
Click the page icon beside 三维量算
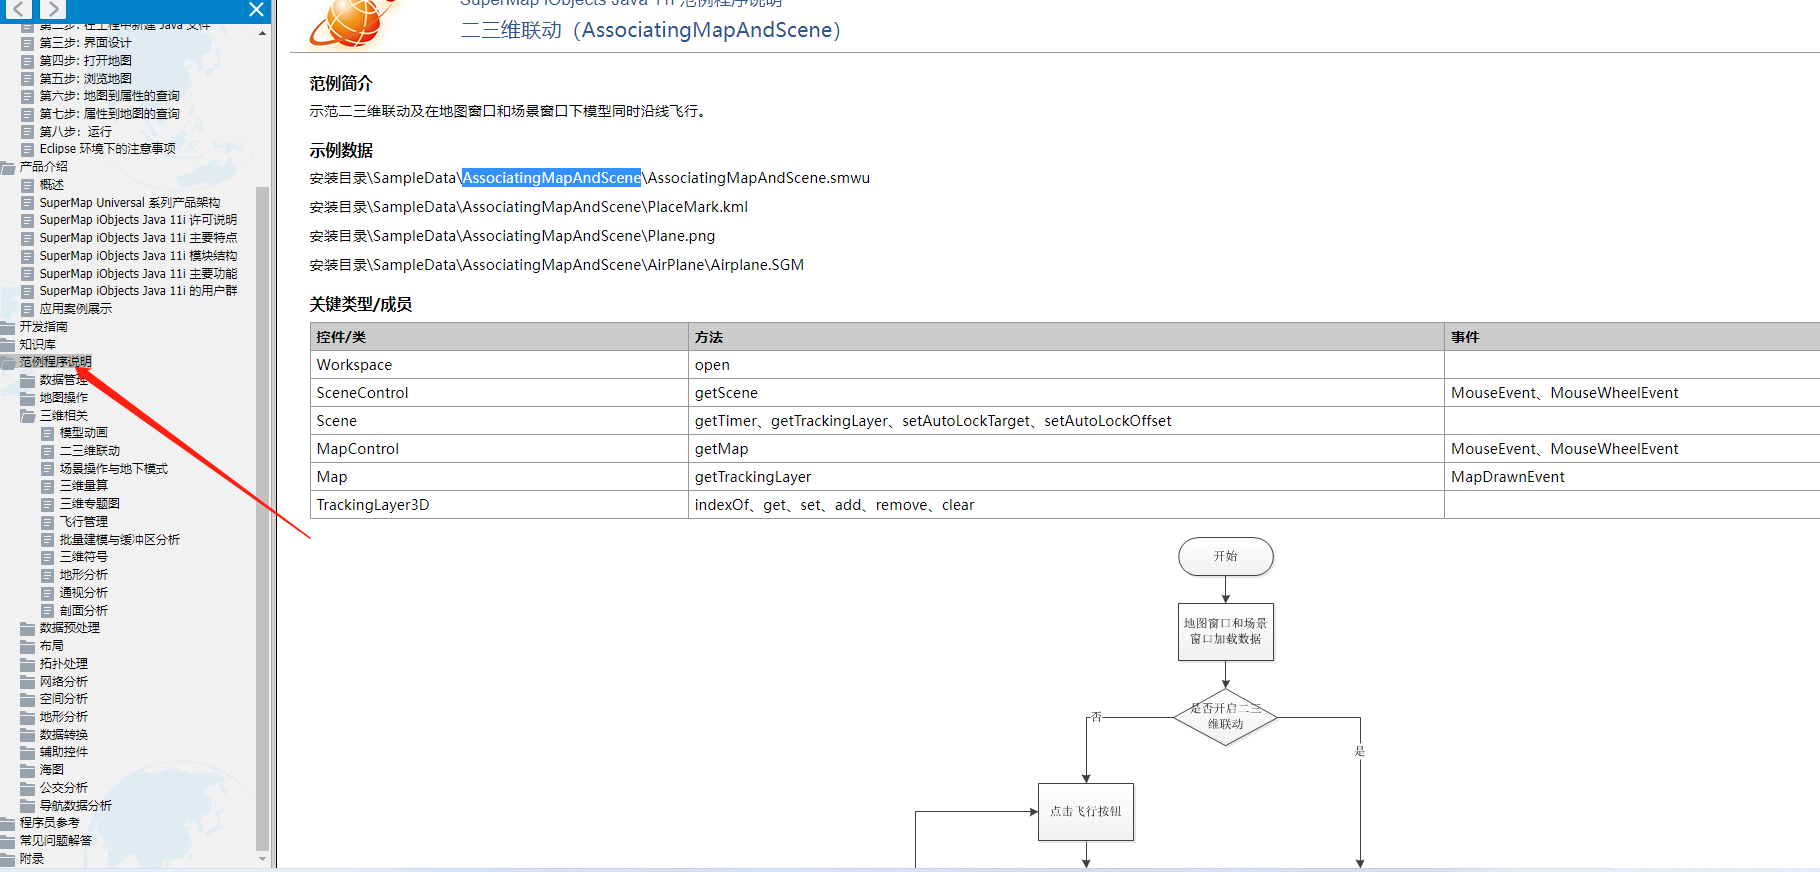(x=48, y=486)
